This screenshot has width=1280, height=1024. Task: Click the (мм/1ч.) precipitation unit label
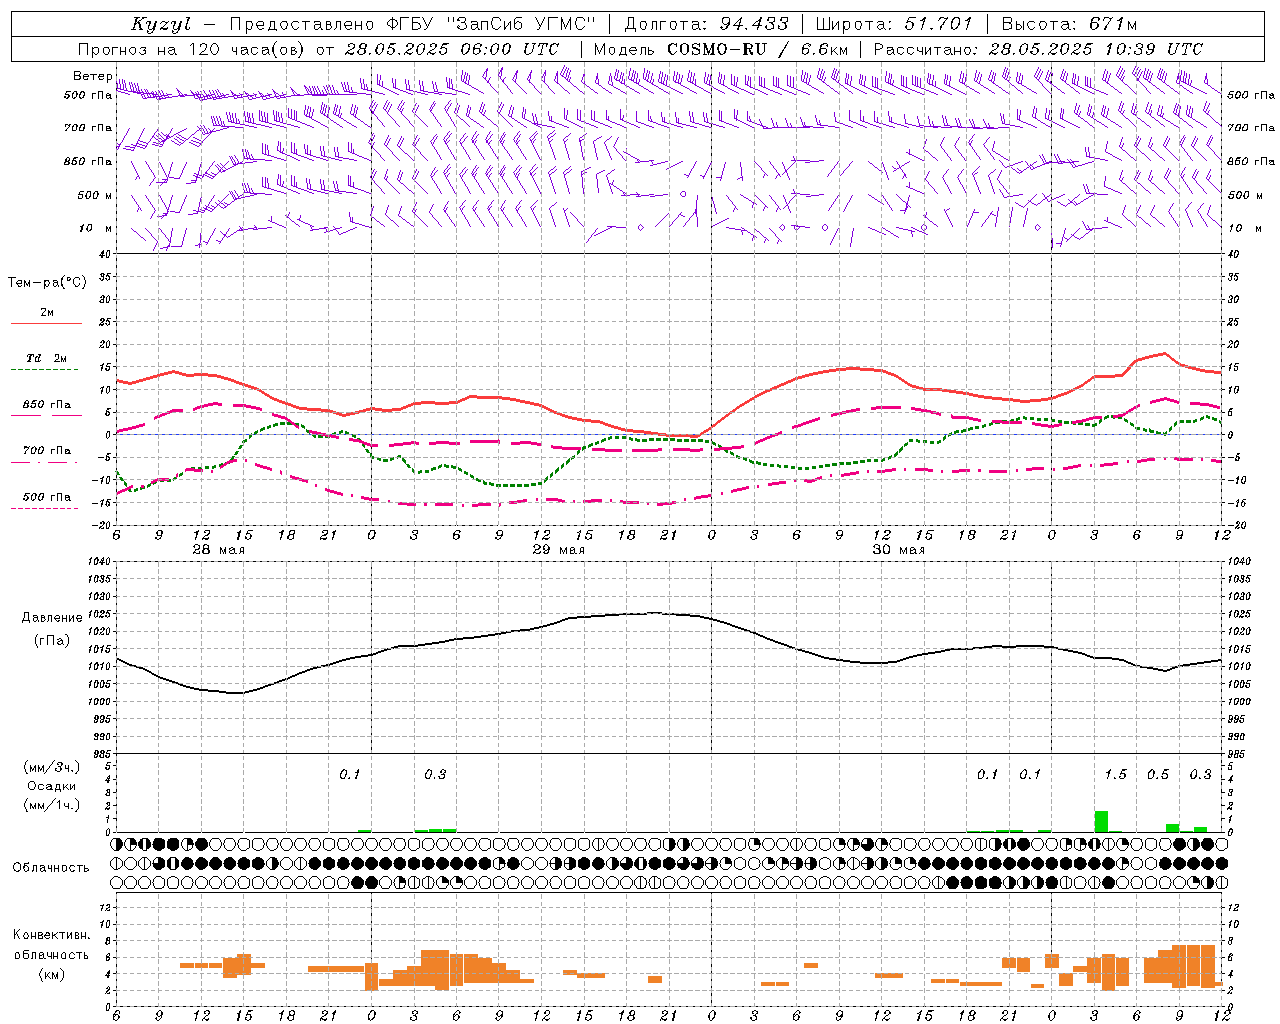(52, 805)
